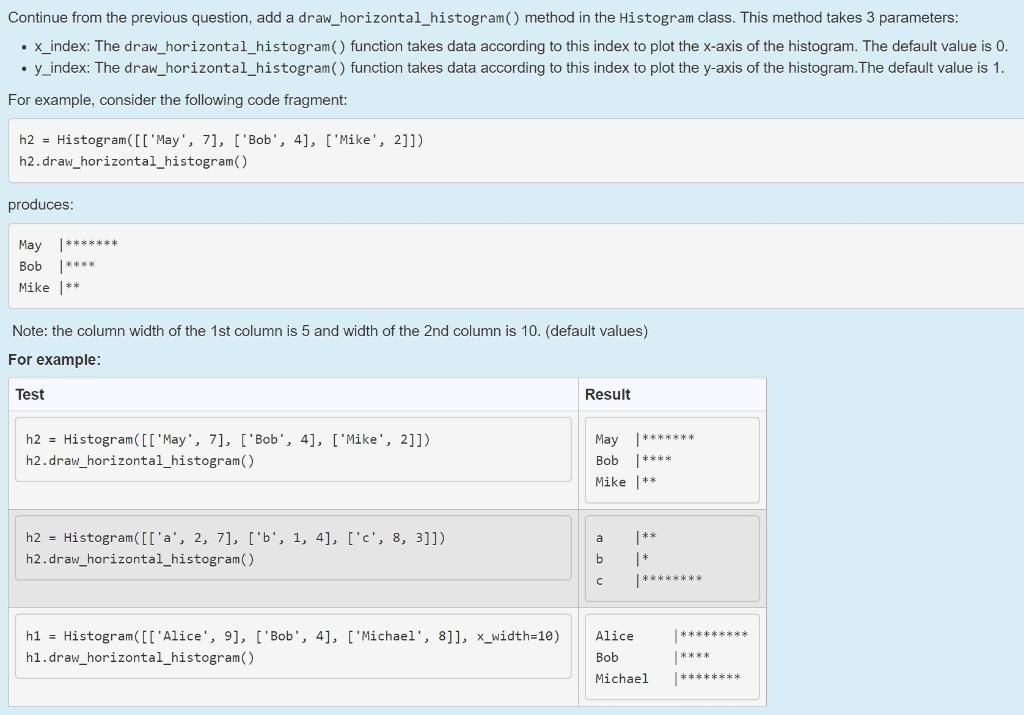1024x715 pixels.
Task: Click the note about default column widths
Action: (x=330, y=330)
